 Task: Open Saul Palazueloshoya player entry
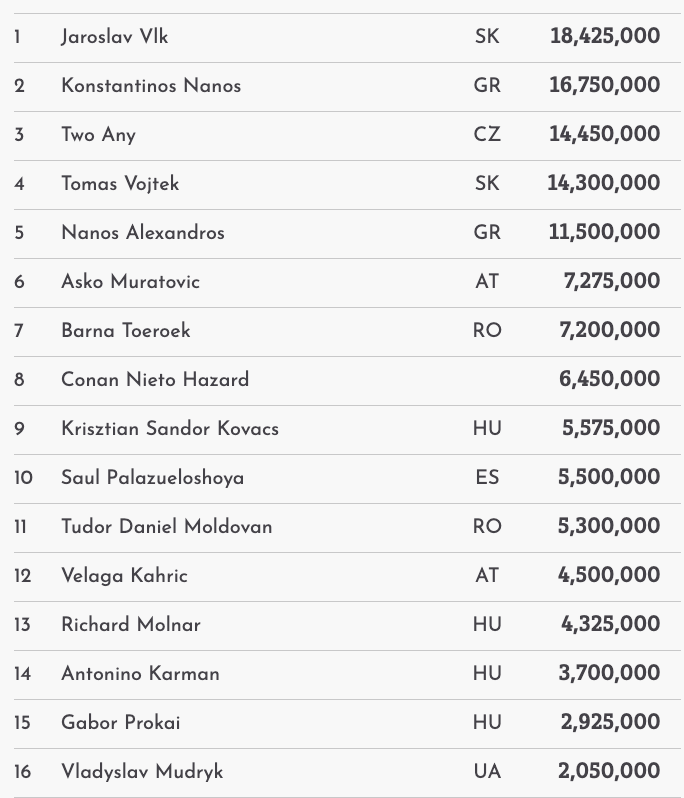click(x=153, y=478)
